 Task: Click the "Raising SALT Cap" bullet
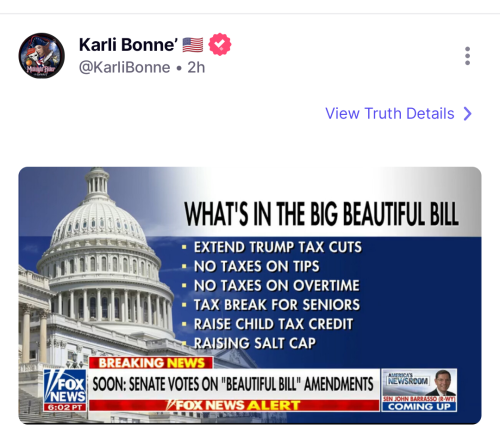coord(255,343)
